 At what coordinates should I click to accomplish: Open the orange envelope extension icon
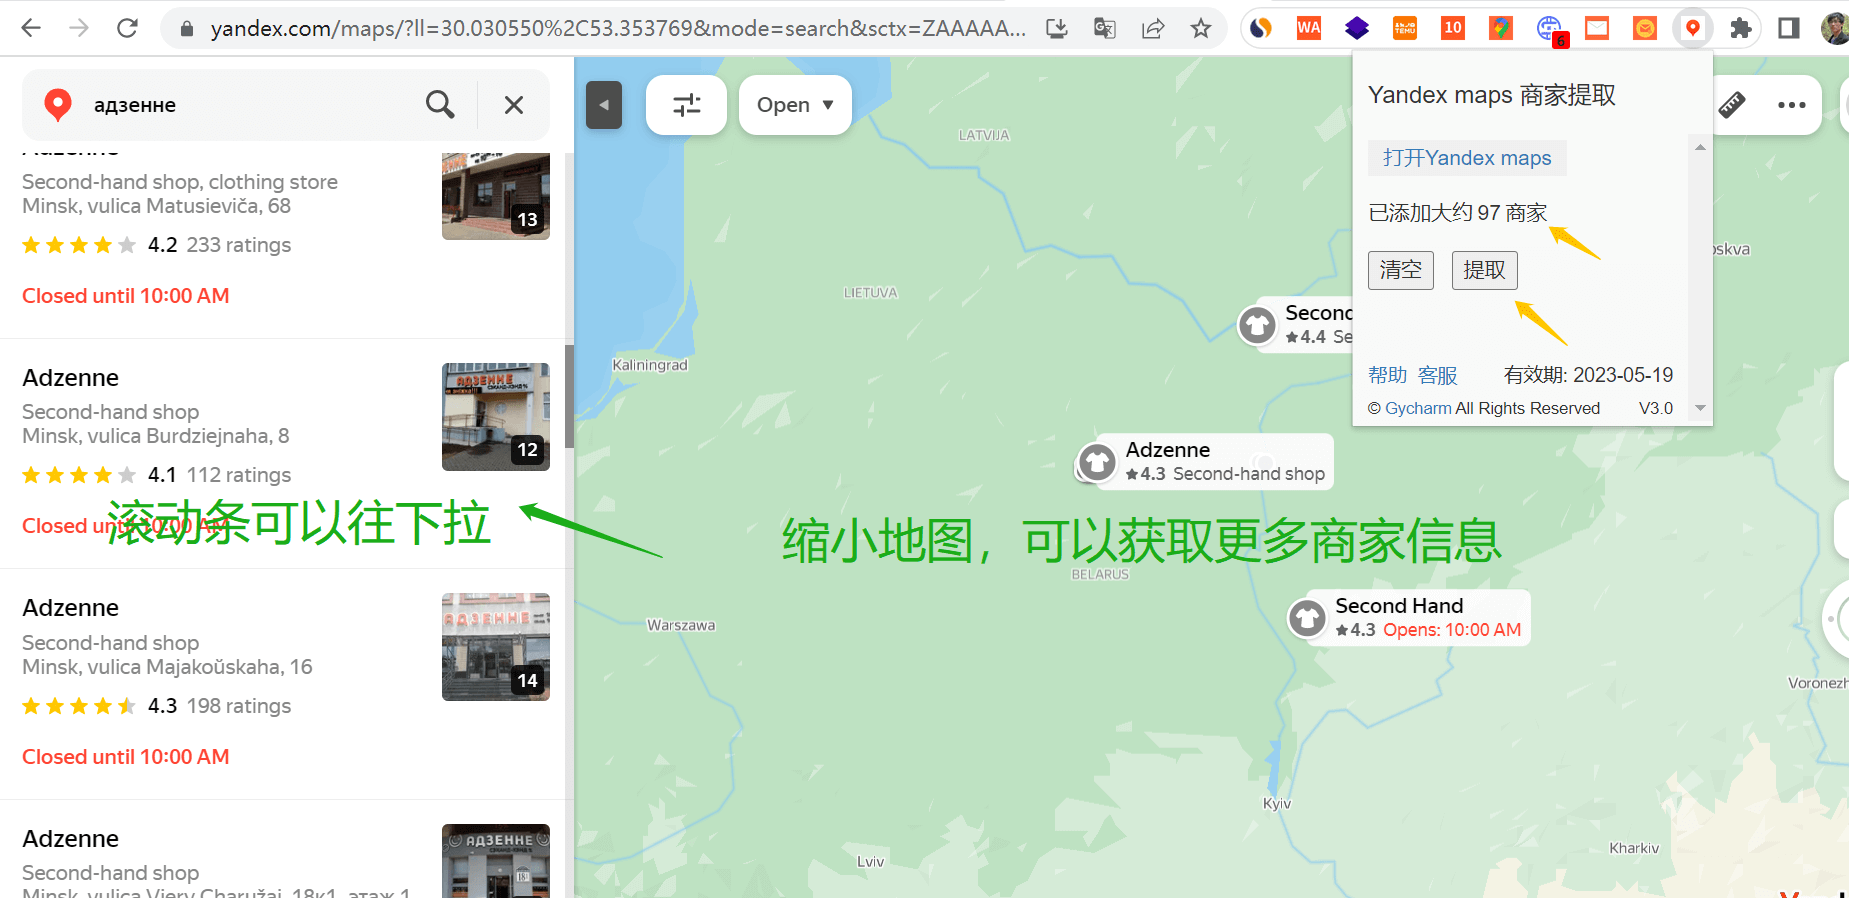(x=1597, y=28)
